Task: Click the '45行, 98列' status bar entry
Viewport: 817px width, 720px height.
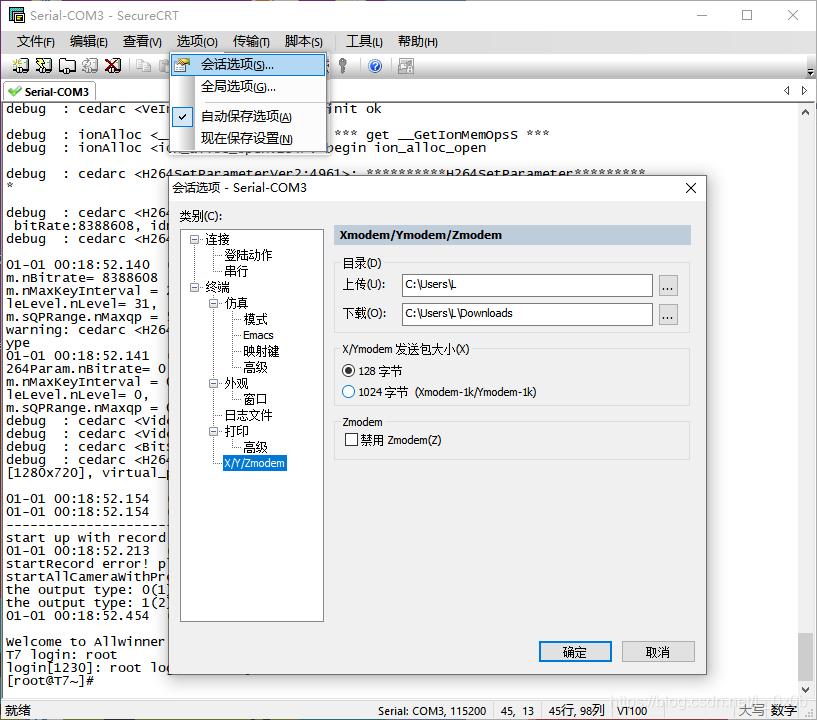Action: tap(576, 711)
